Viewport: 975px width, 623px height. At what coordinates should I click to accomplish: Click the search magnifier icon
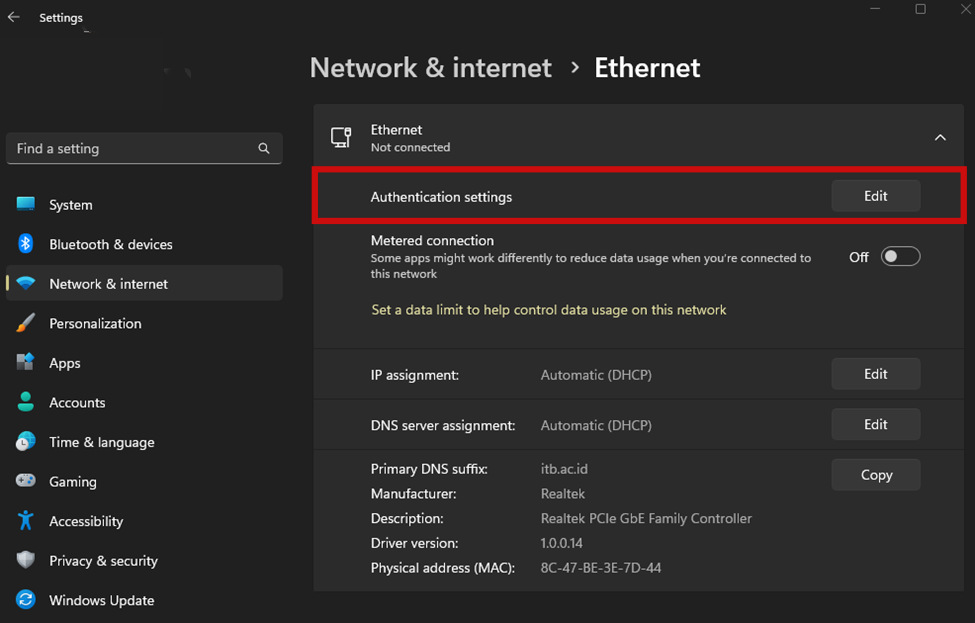pos(264,148)
